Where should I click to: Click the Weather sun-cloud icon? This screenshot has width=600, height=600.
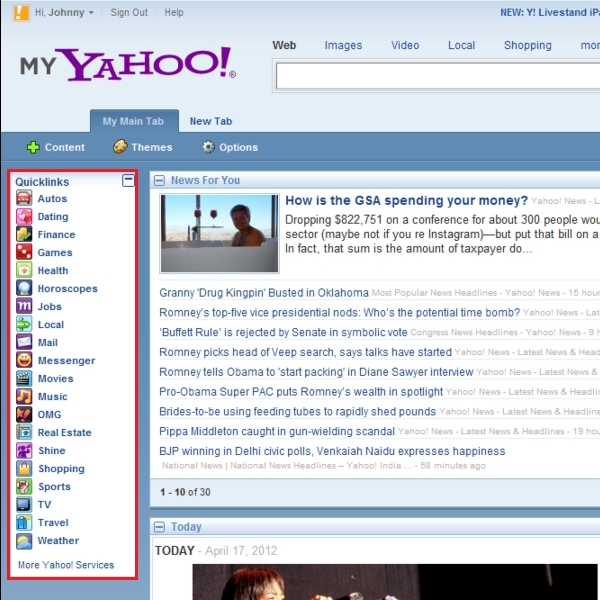coord(24,540)
